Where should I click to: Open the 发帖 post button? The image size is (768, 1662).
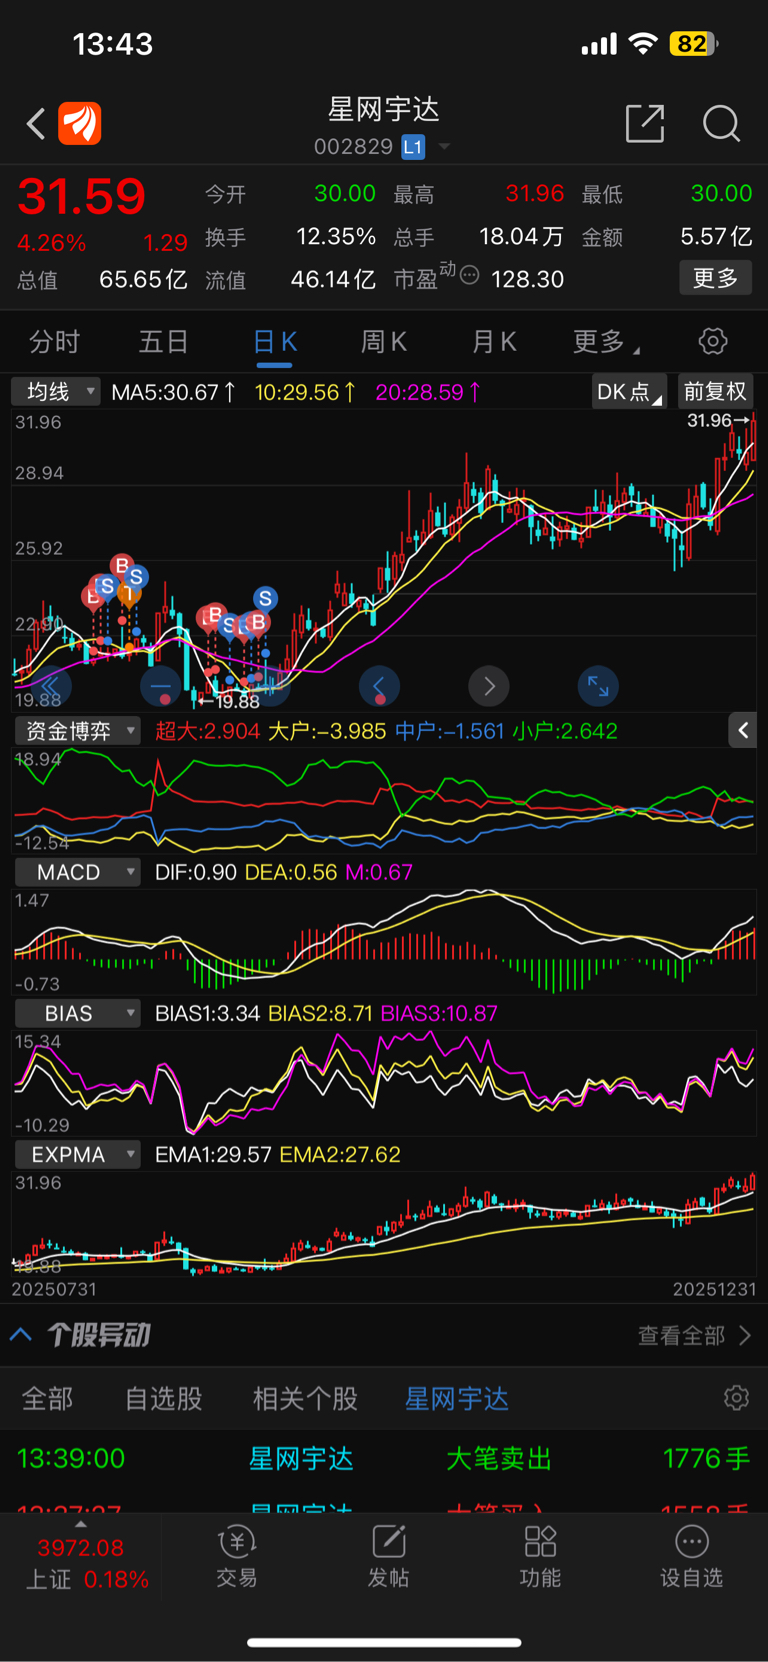coord(388,1556)
